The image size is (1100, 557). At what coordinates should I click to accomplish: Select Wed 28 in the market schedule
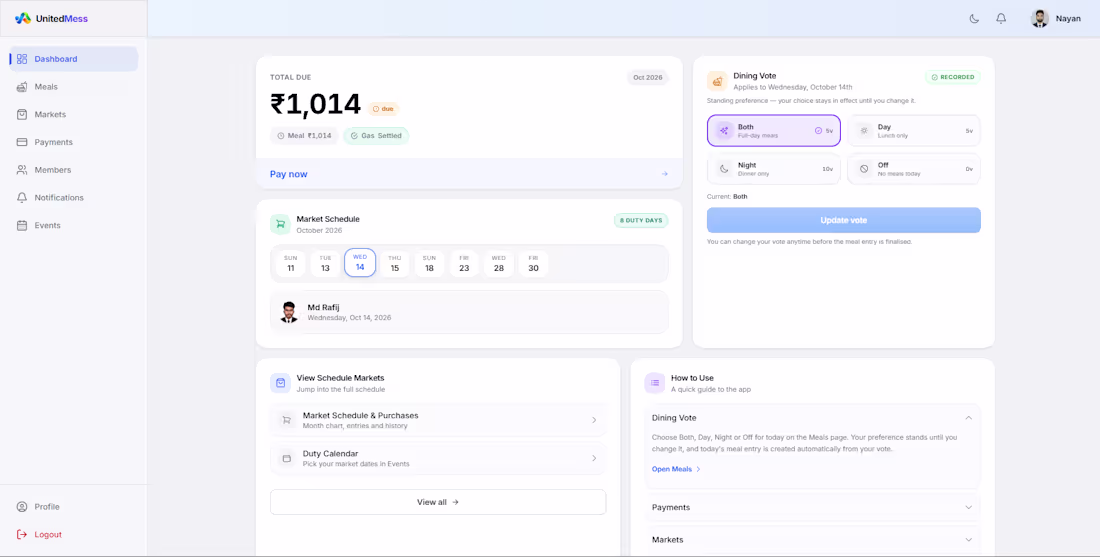pos(499,263)
